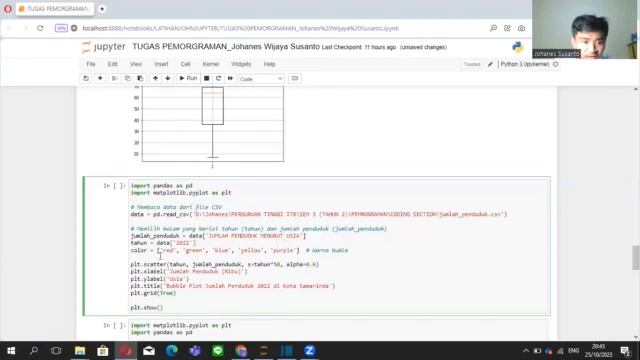Click the share icon in address bar
The image size is (640, 360).
click(507, 28)
